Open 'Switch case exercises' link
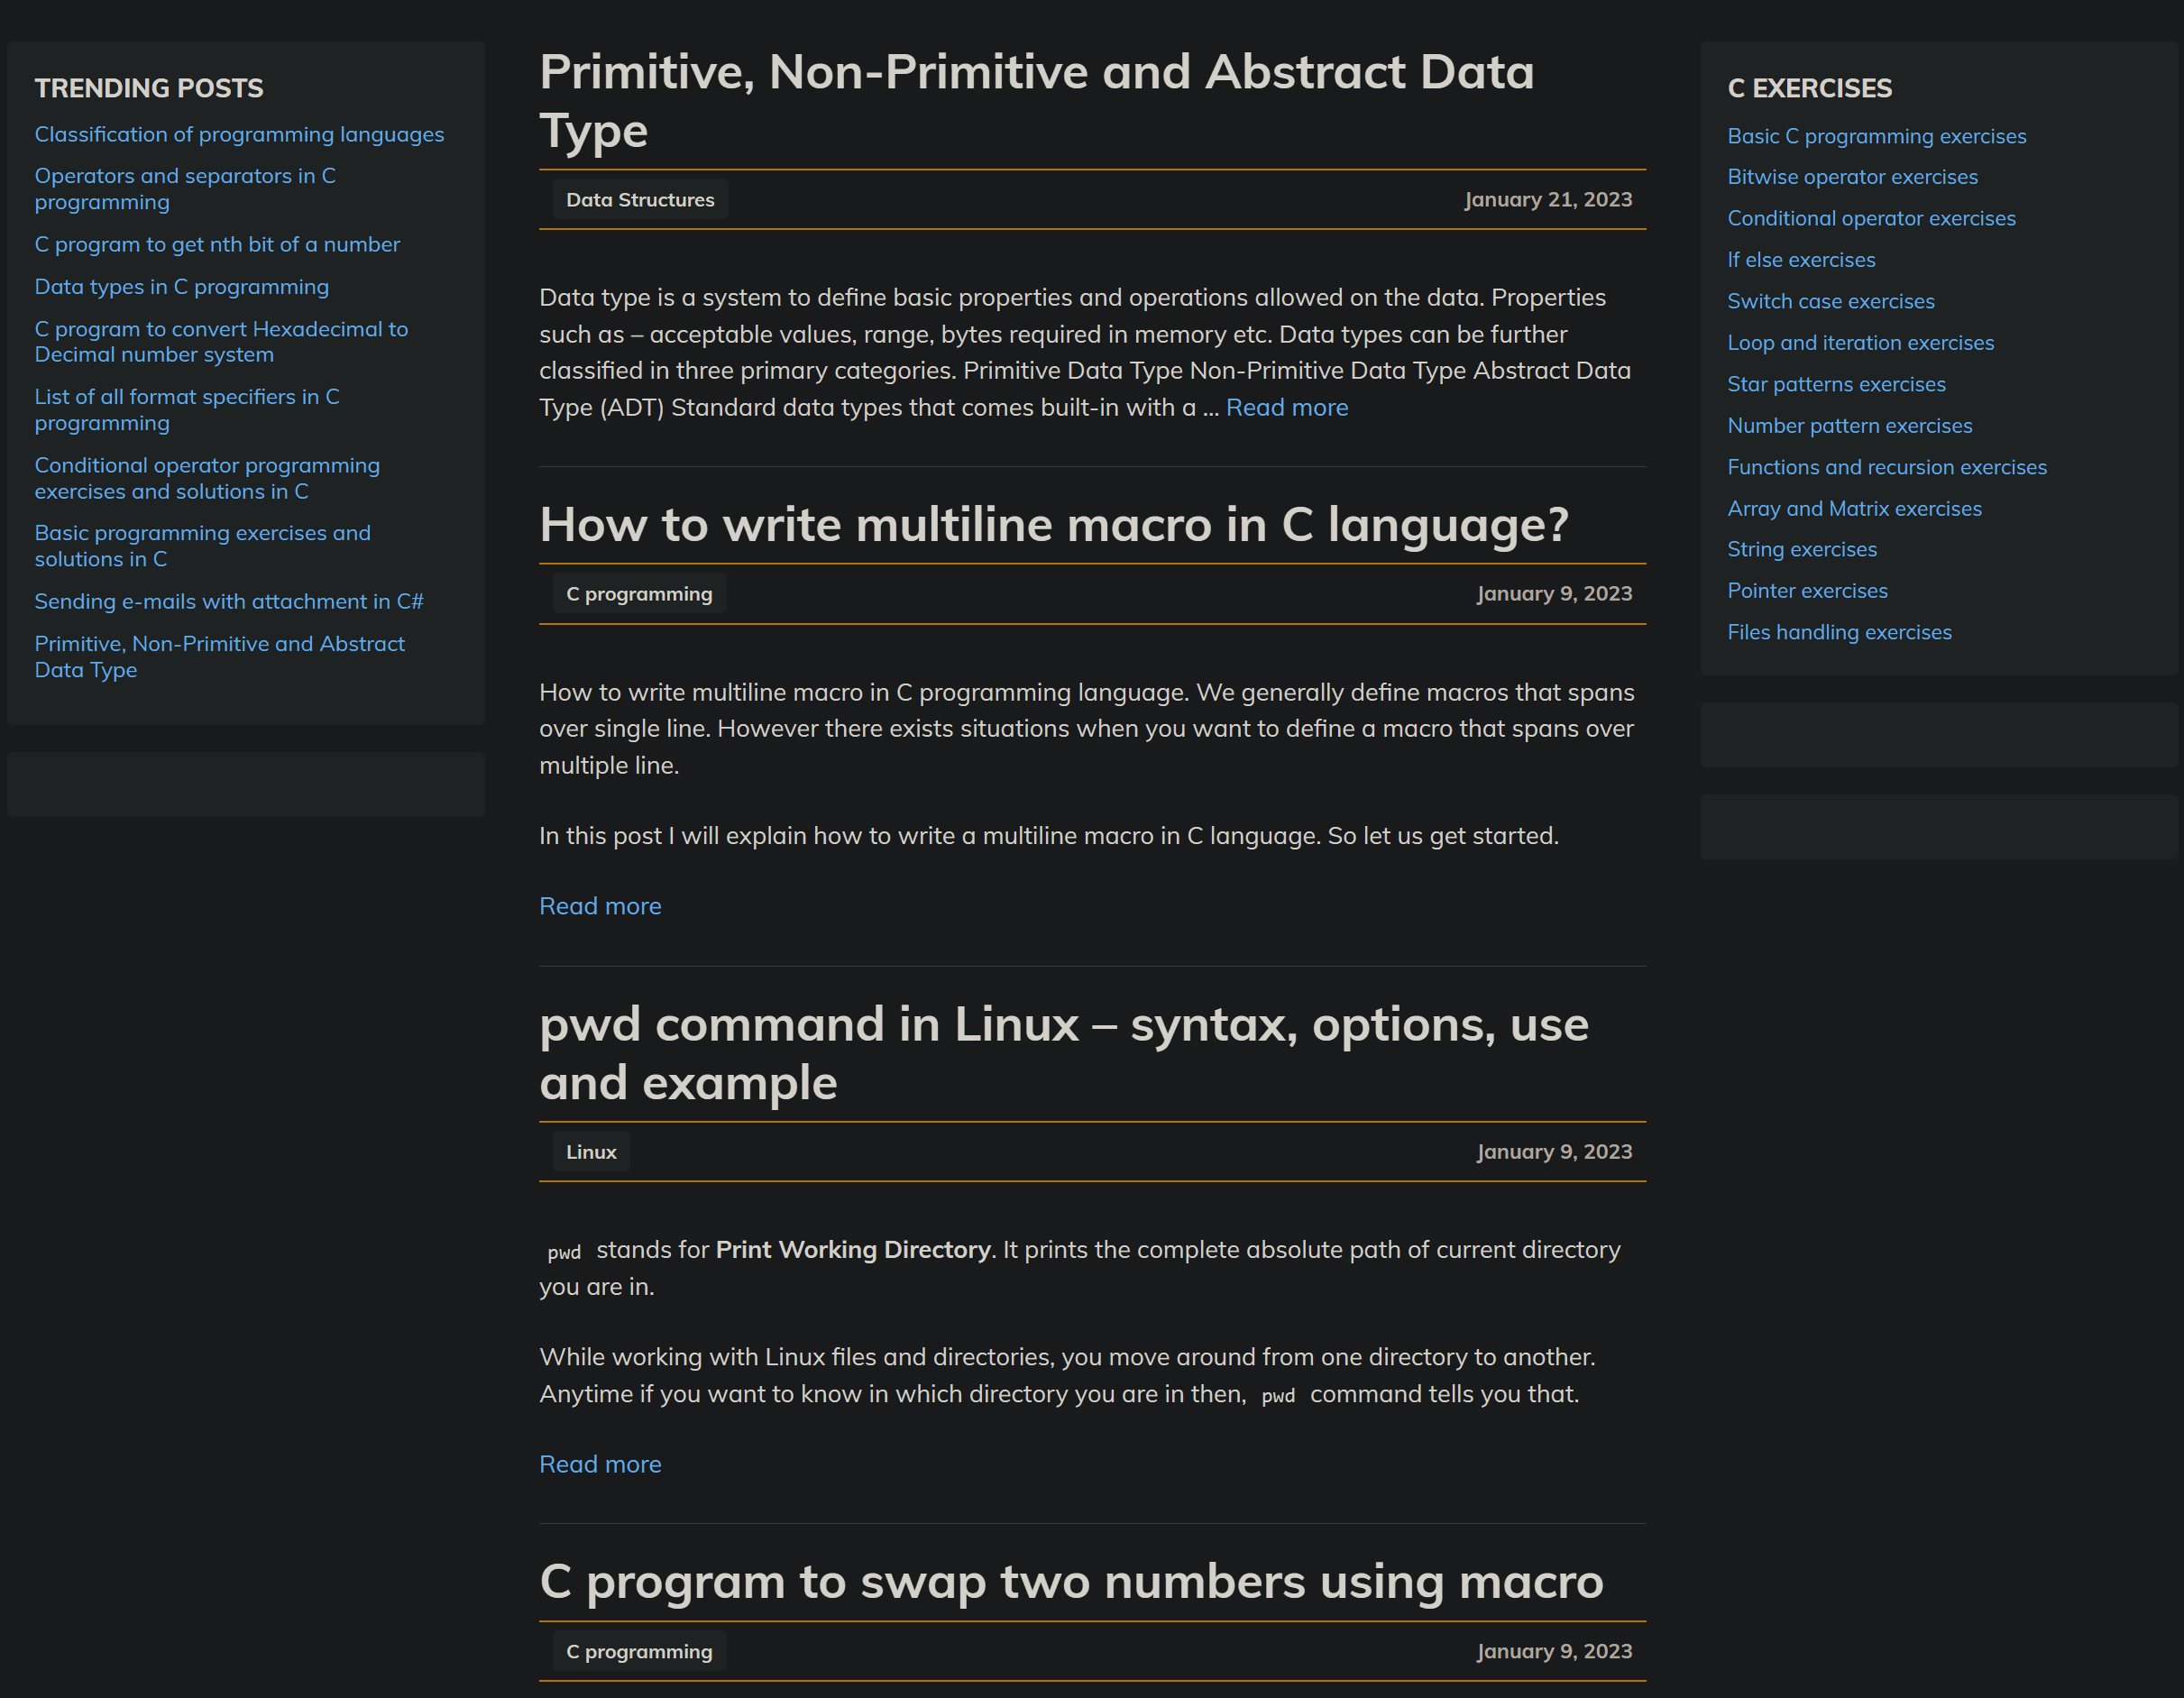 point(1830,301)
